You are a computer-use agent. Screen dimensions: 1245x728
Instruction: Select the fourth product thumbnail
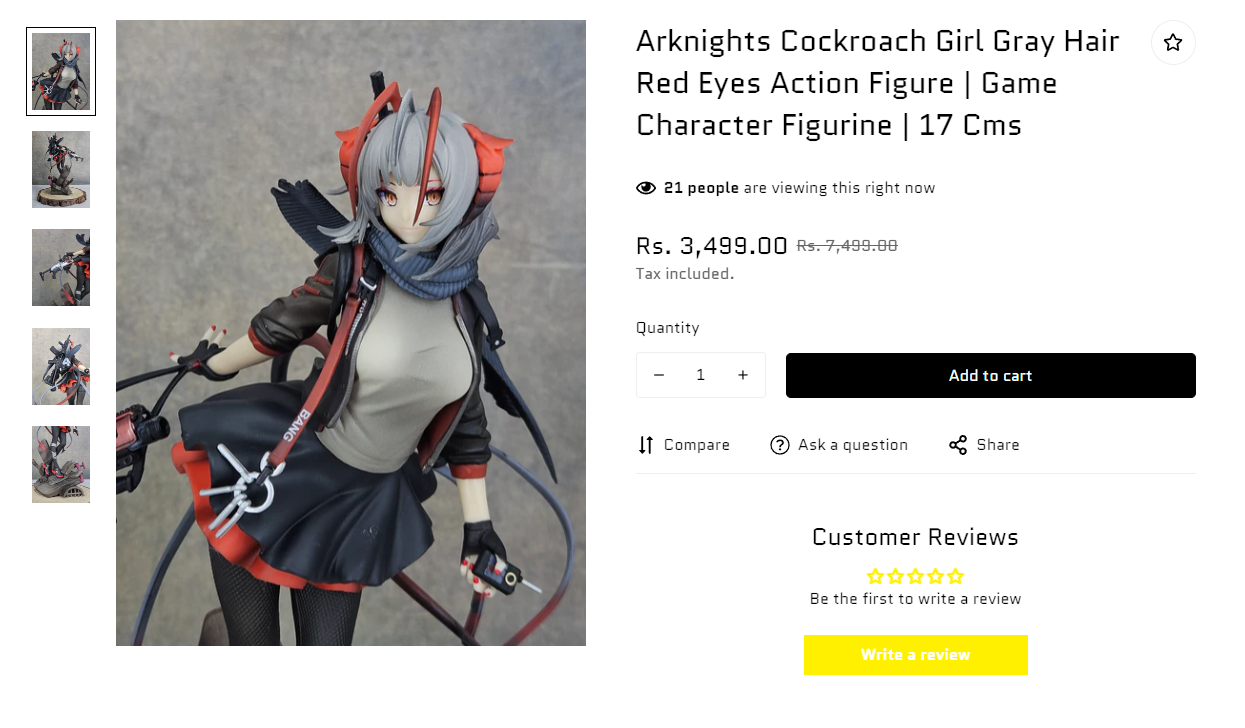tap(61, 366)
